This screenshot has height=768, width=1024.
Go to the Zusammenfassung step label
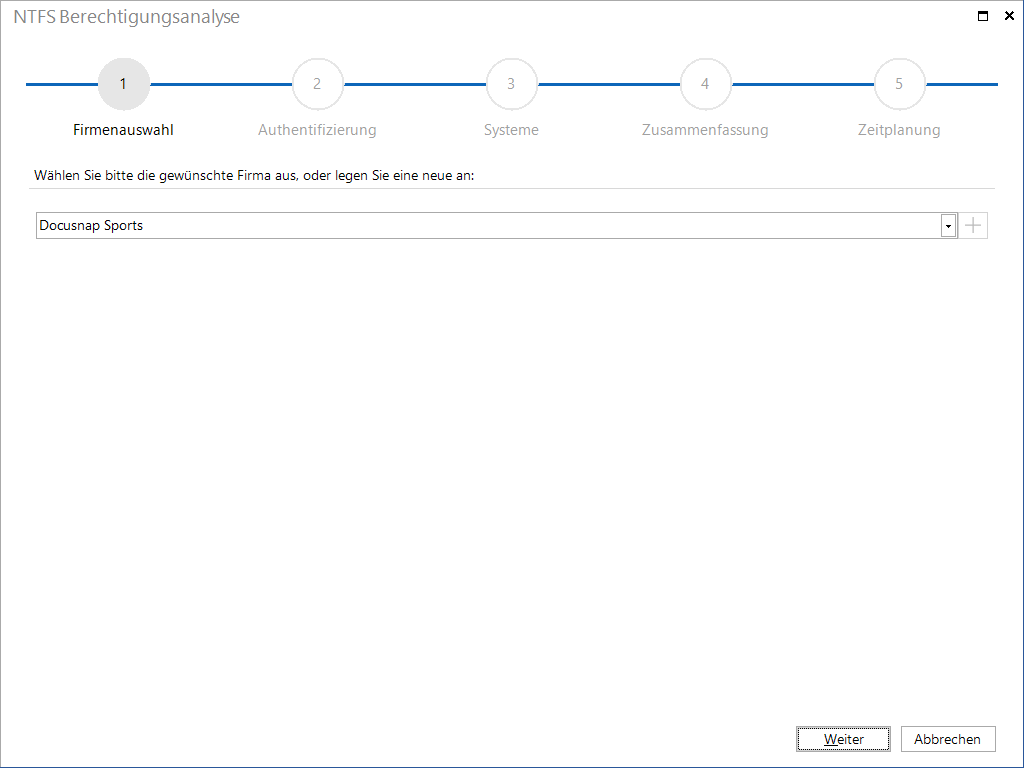[705, 130]
